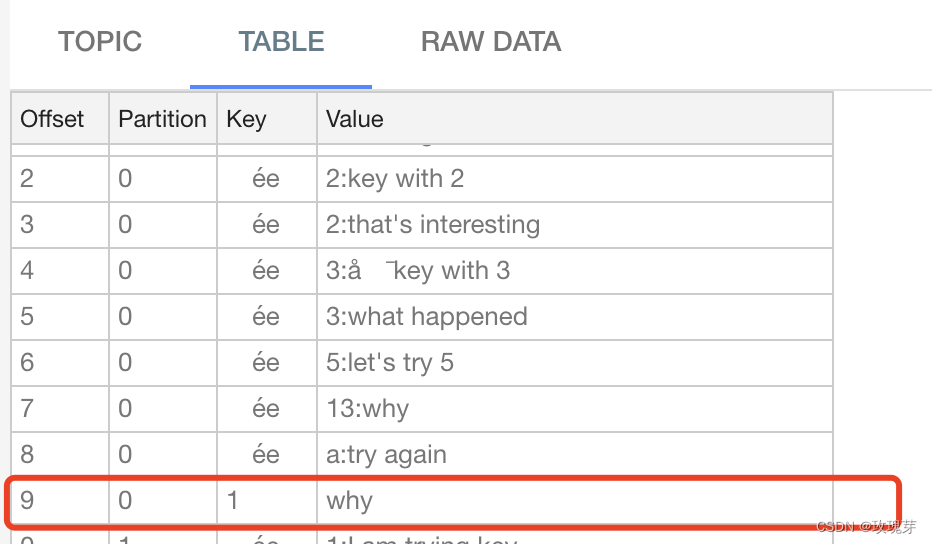This screenshot has width=932, height=544.
Task: Click the Offset column header
Action: tap(53, 119)
